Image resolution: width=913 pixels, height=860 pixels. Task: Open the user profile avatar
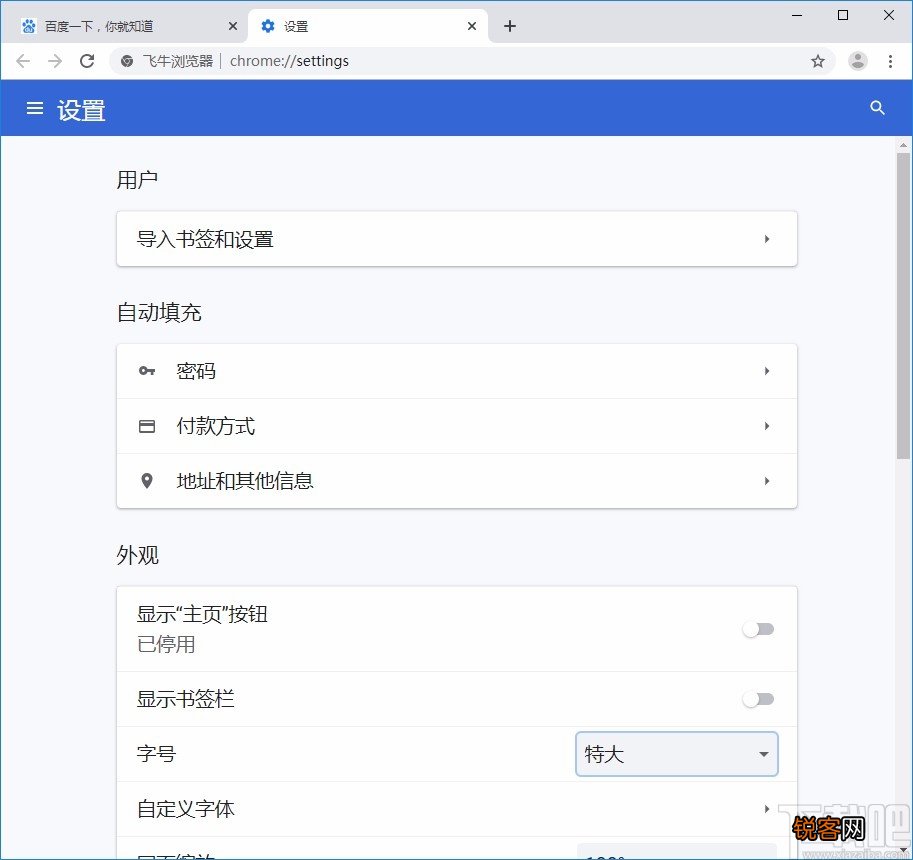[857, 61]
